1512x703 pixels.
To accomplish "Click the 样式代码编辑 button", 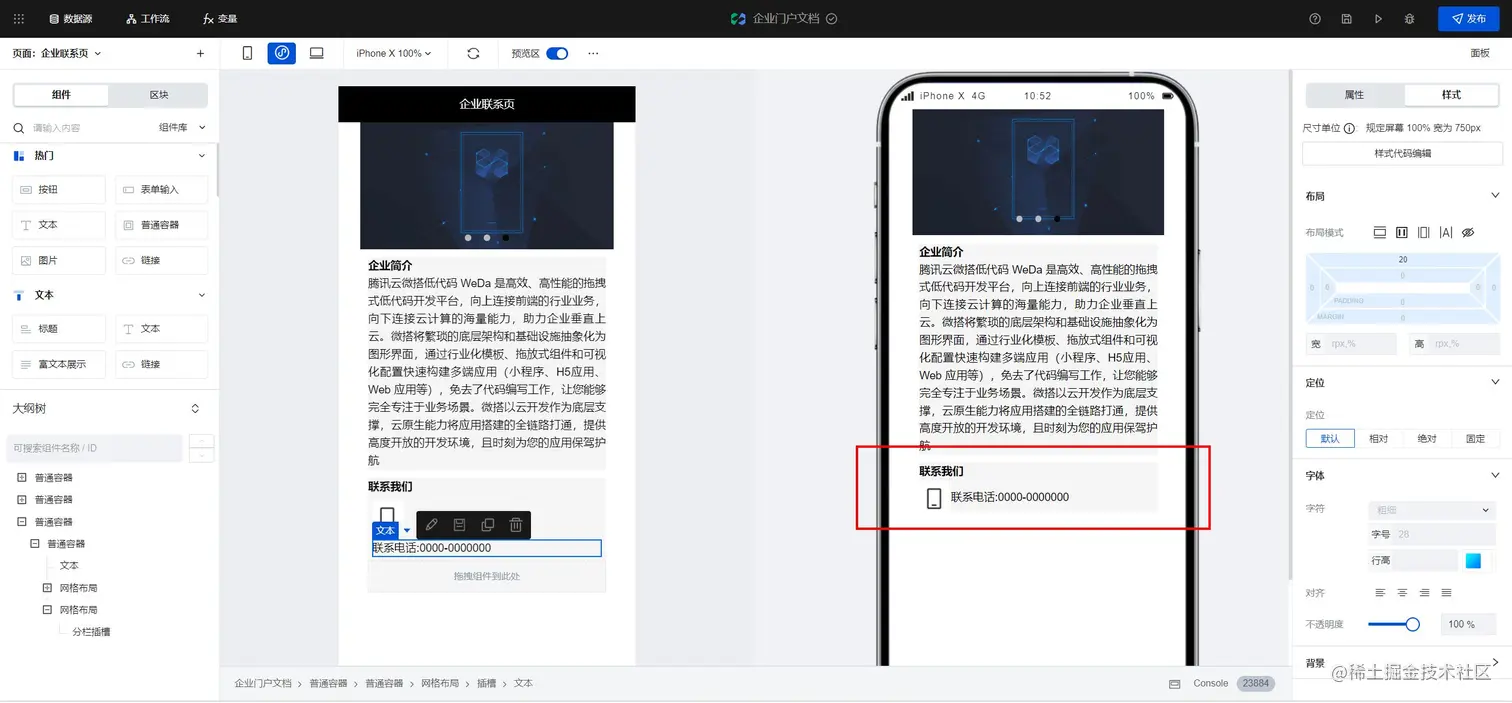I will click(1402, 153).
